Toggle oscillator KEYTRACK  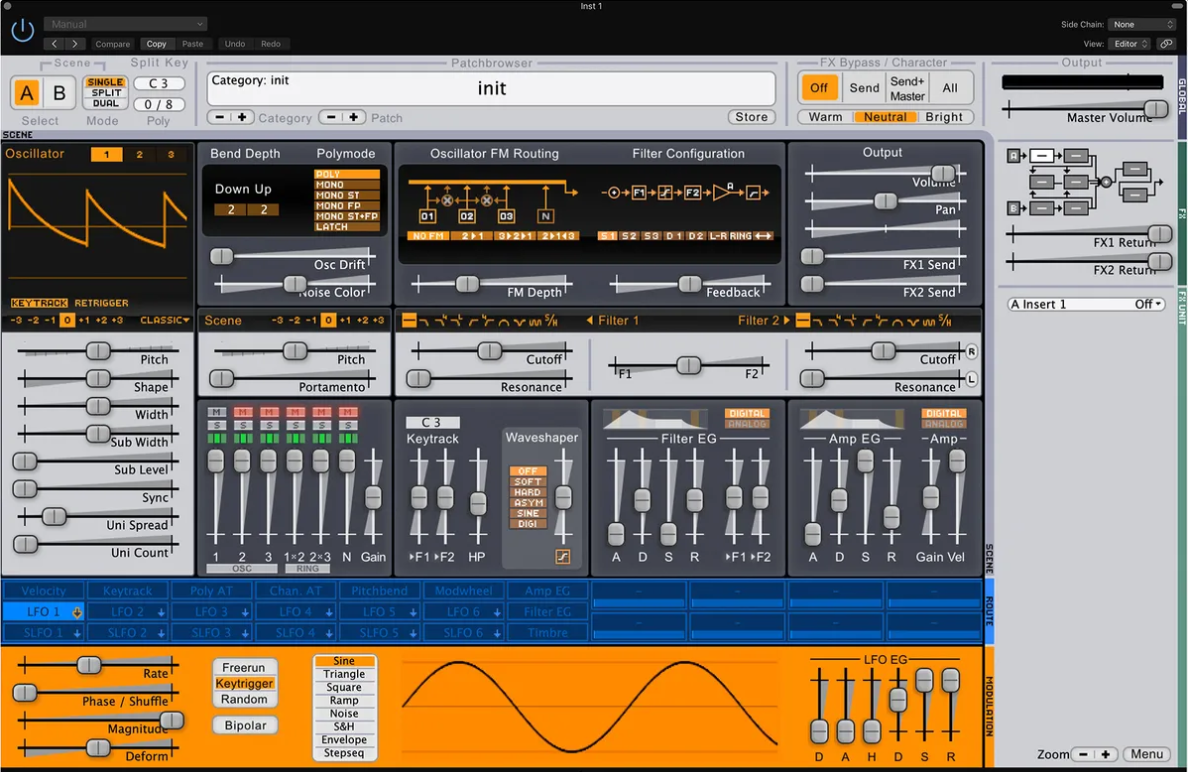[x=39, y=303]
